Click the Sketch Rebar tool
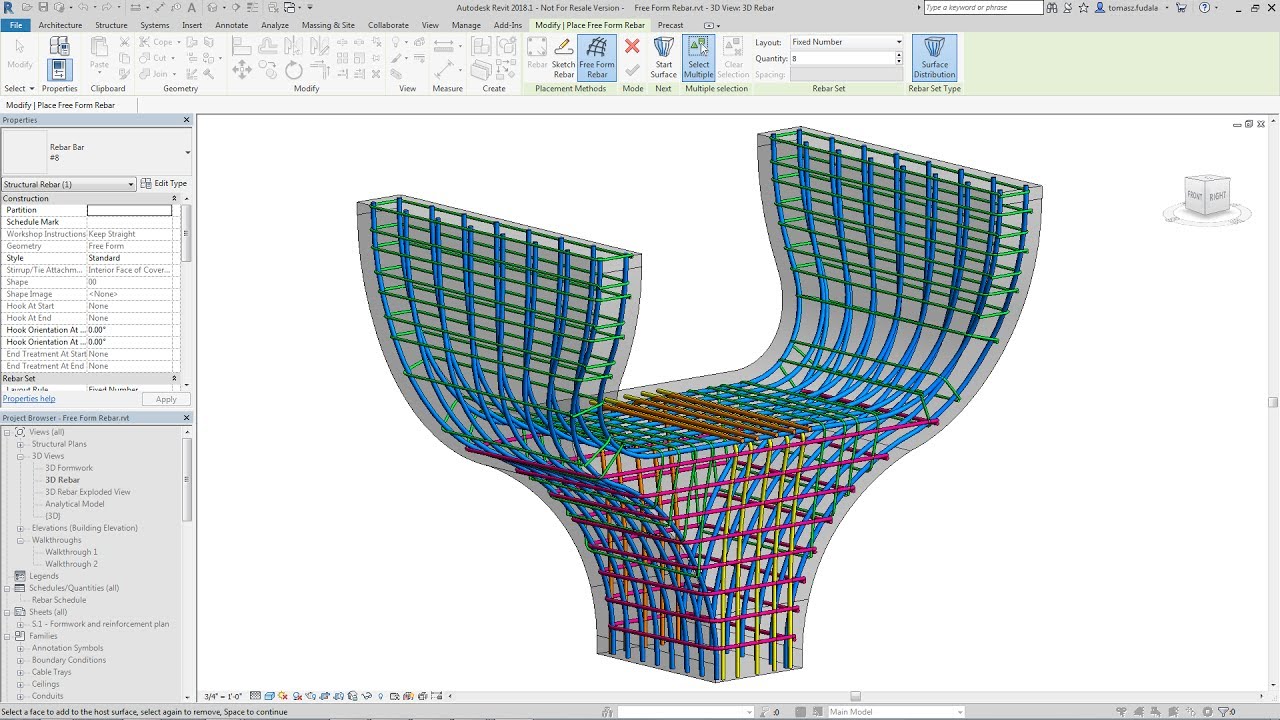1280x720 pixels. point(564,57)
